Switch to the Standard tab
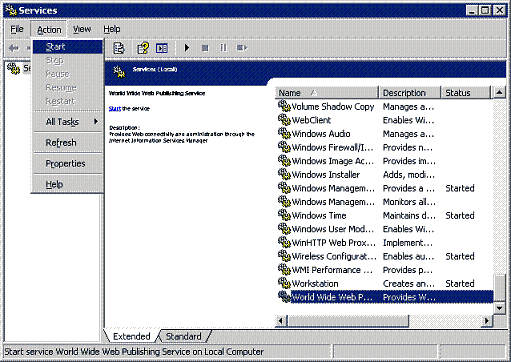The image size is (511, 362). pos(184,336)
